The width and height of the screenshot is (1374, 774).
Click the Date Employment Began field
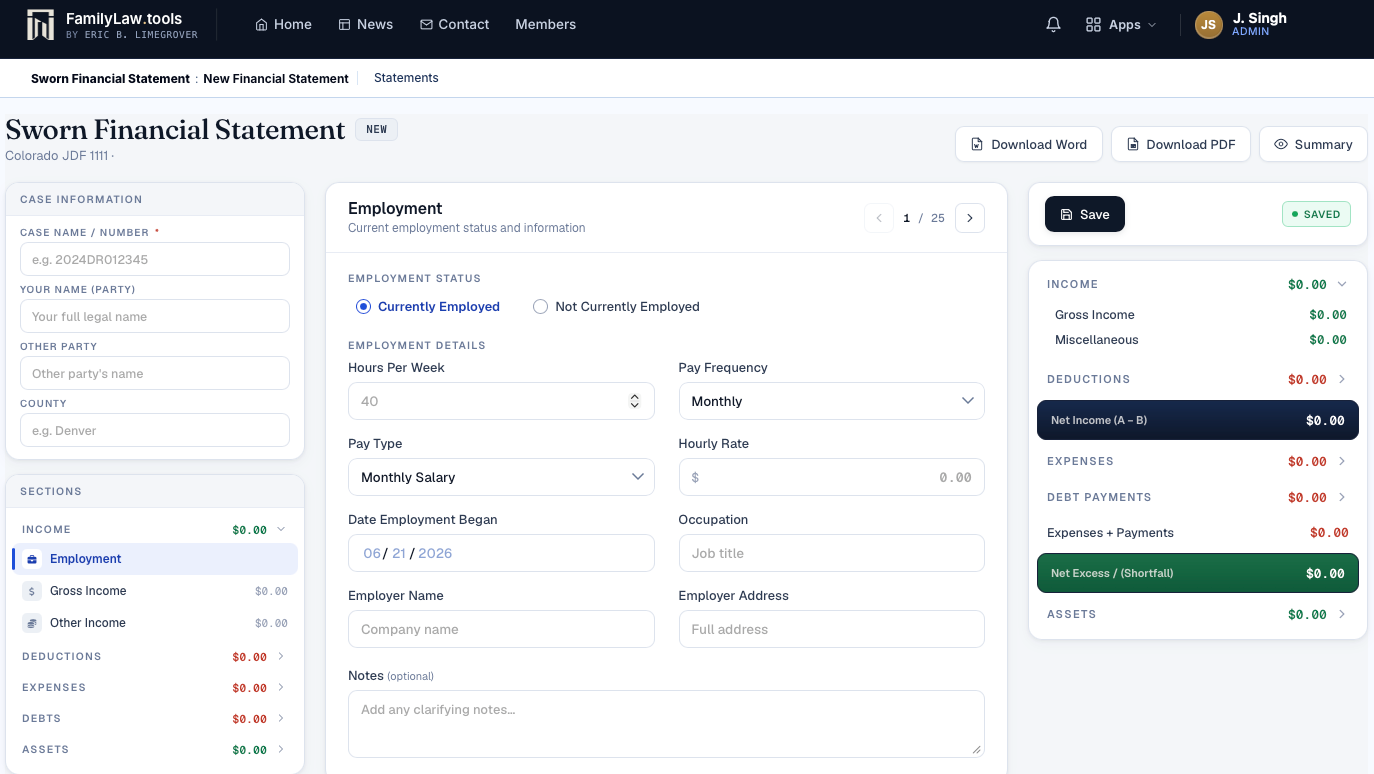(x=501, y=553)
